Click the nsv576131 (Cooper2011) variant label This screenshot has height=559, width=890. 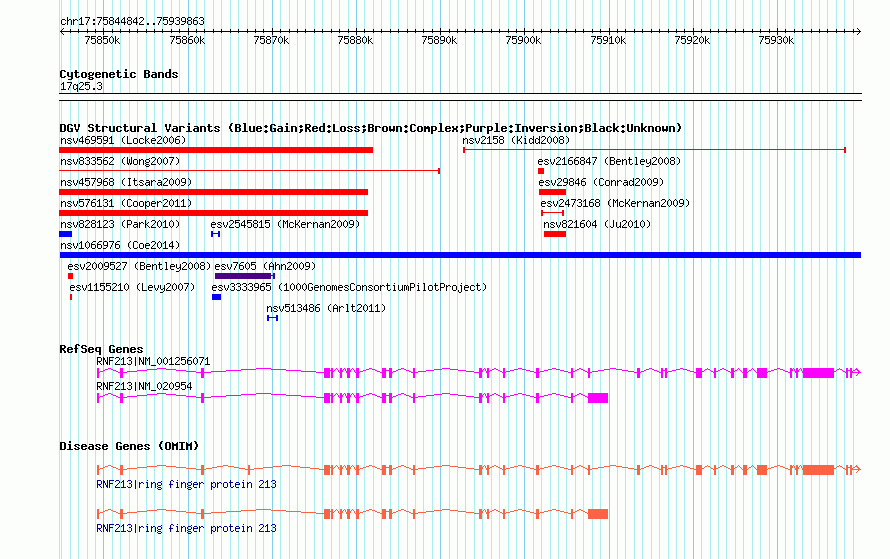tap(126, 203)
